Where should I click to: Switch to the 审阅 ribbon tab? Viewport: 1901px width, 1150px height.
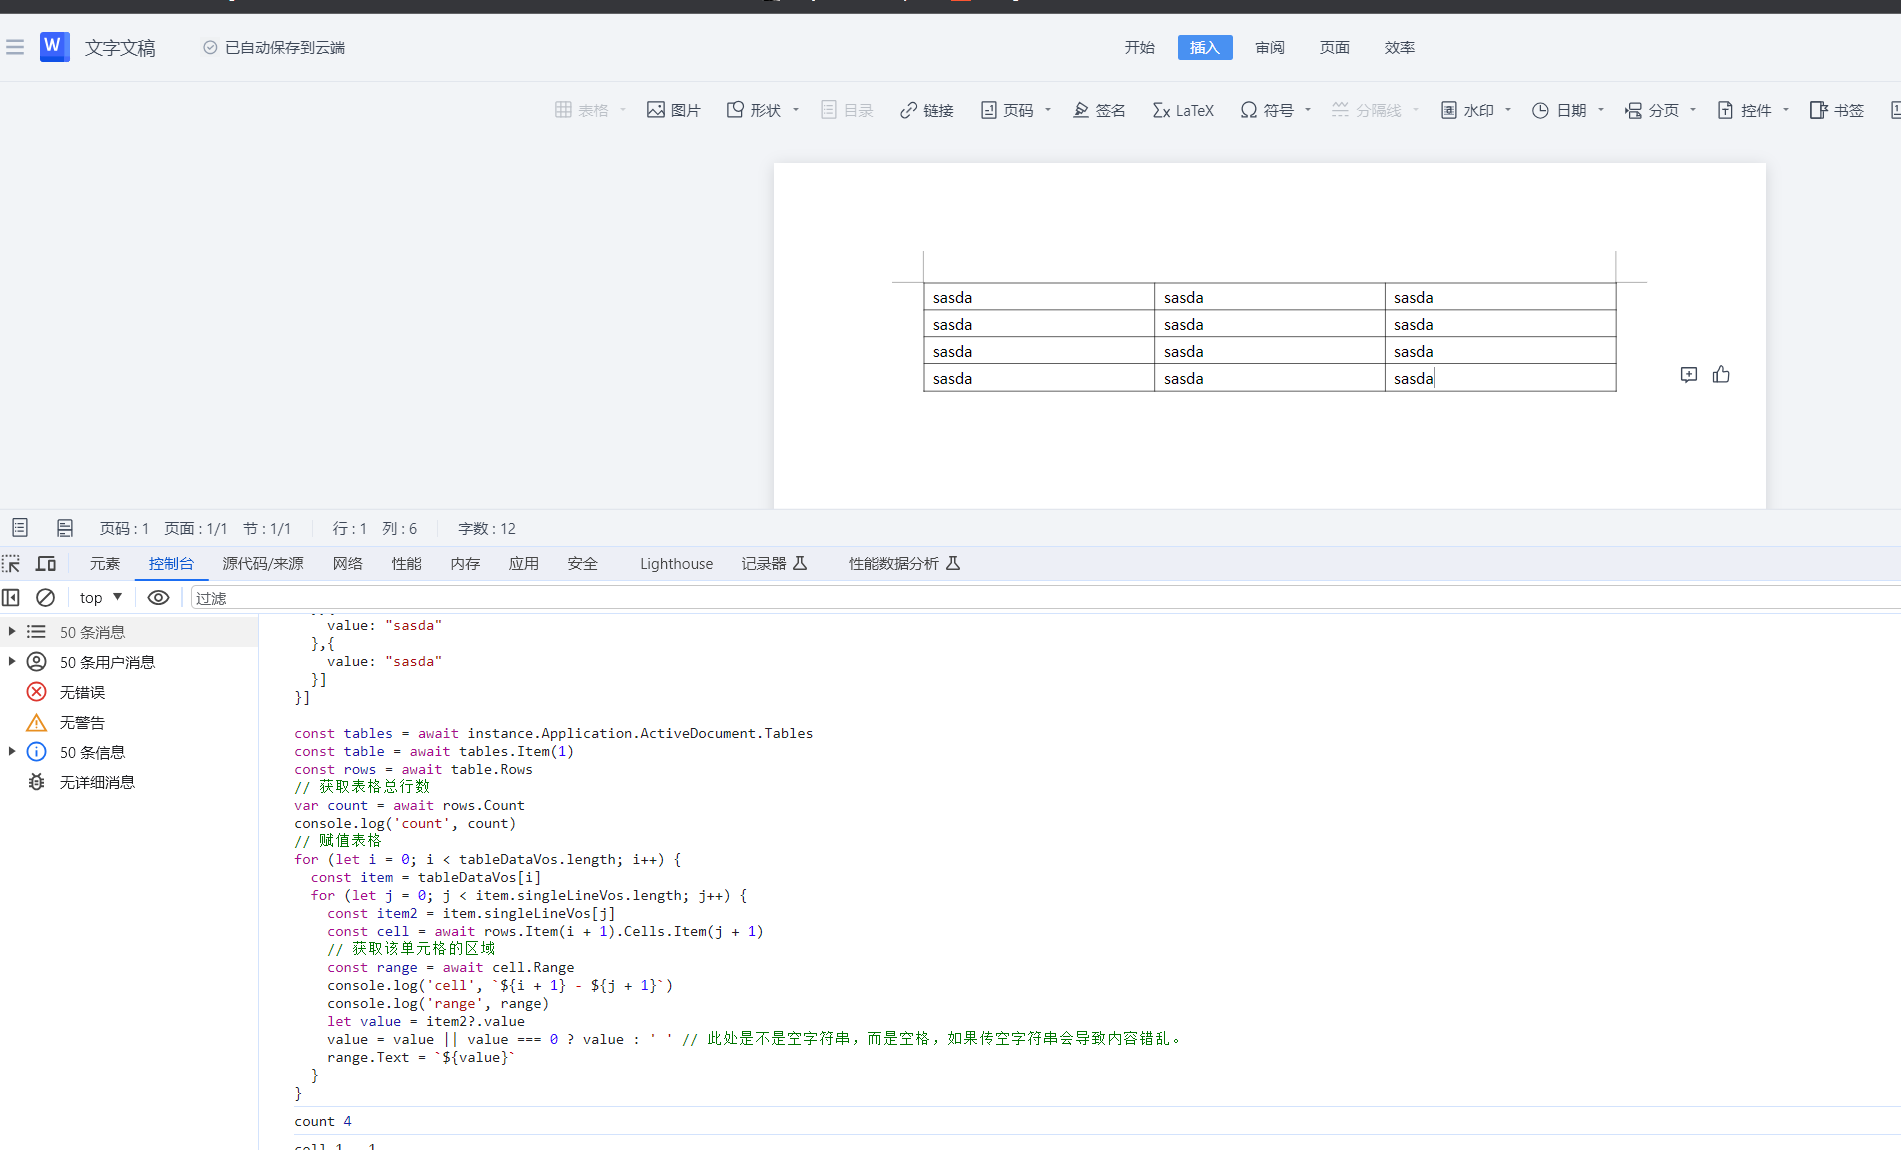pyautogui.click(x=1270, y=47)
